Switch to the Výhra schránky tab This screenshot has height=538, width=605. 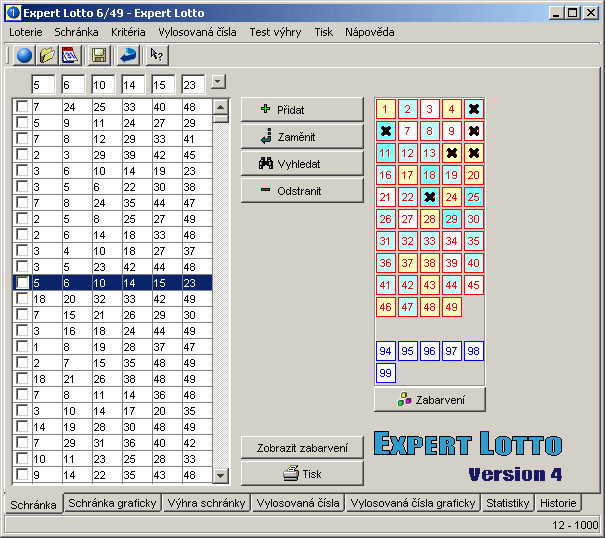point(206,503)
